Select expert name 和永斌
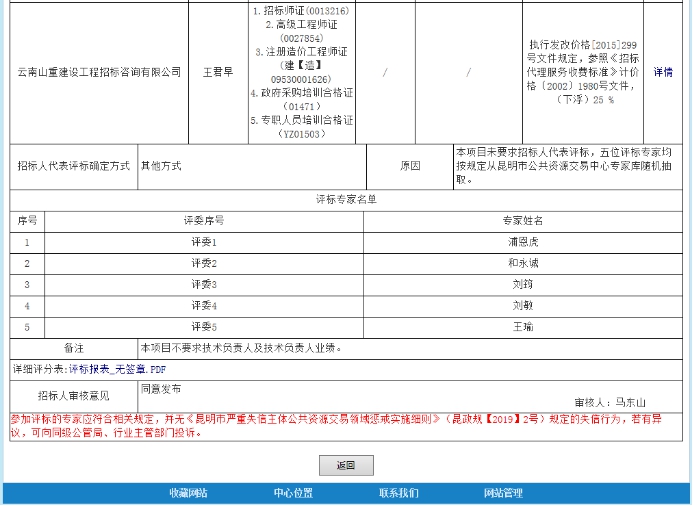Viewport: 693px width, 506px height. (x=522, y=263)
